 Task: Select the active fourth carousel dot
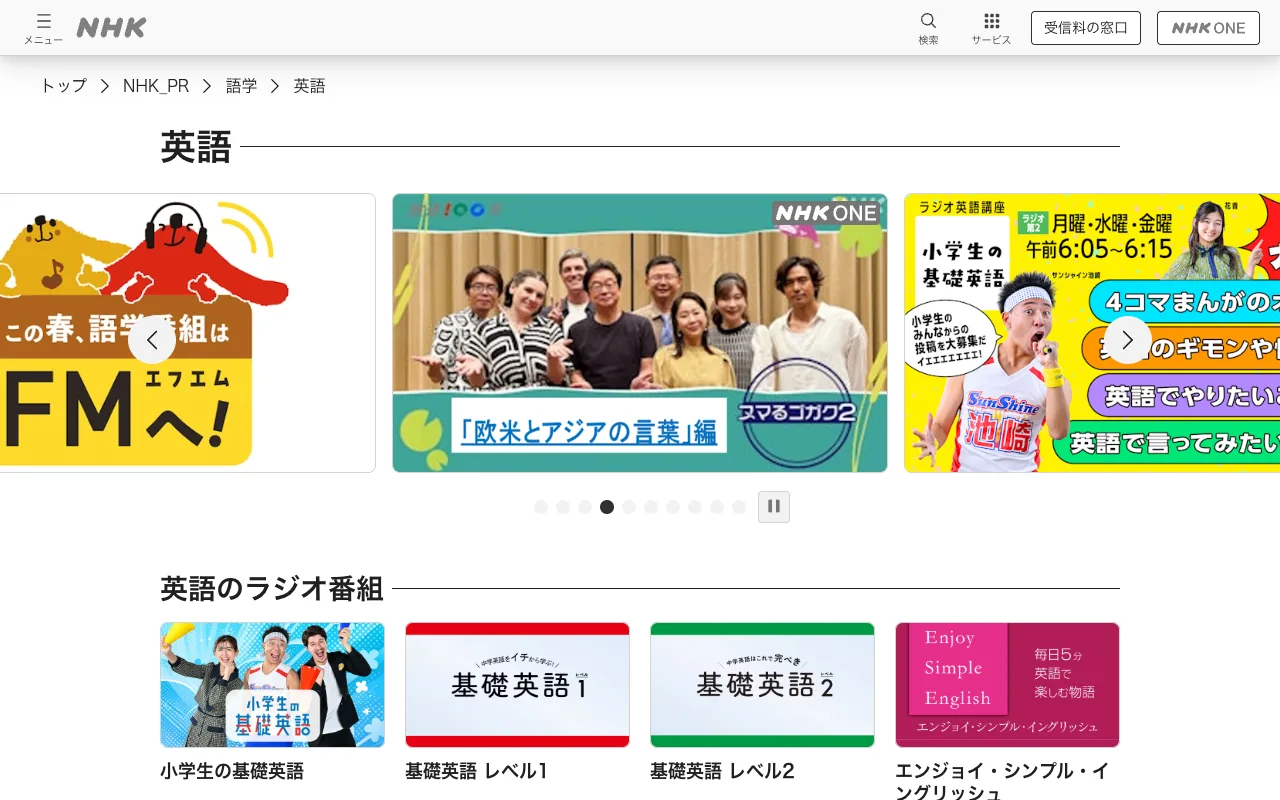click(607, 507)
